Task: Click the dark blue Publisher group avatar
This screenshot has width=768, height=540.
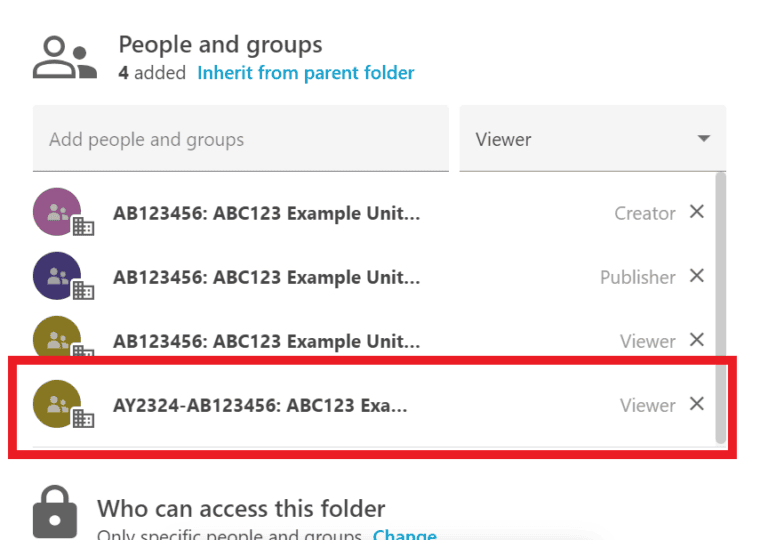Action: point(58,276)
